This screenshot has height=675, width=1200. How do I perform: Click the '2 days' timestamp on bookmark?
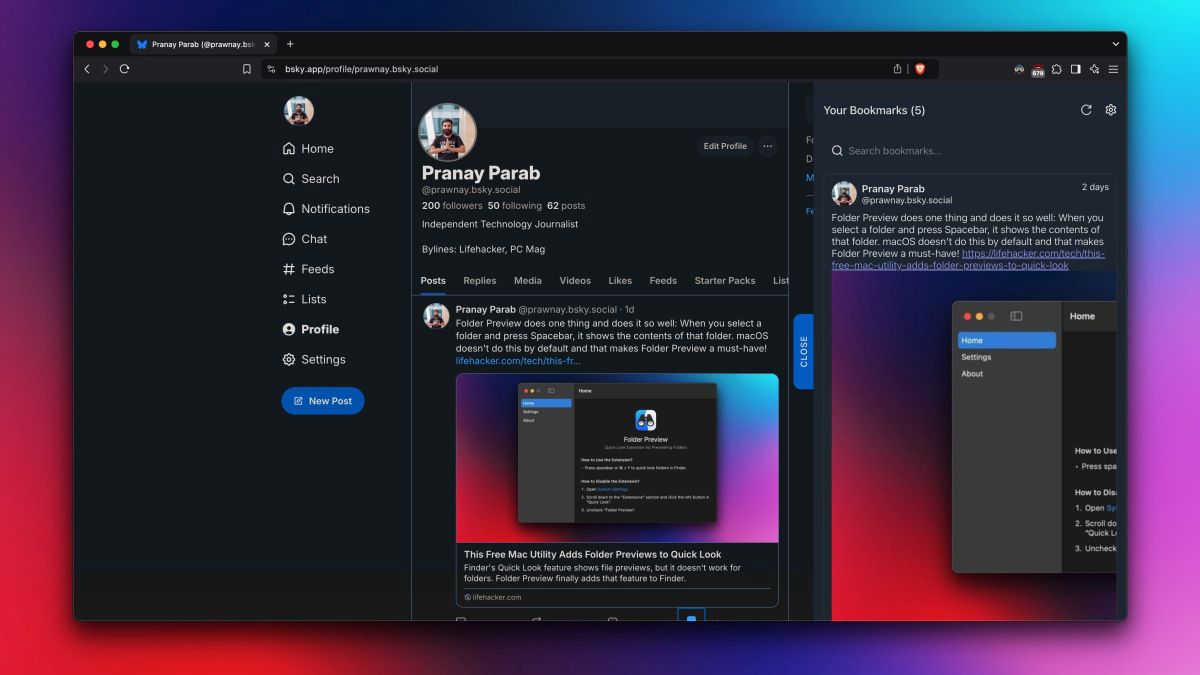coord(1095,187)
